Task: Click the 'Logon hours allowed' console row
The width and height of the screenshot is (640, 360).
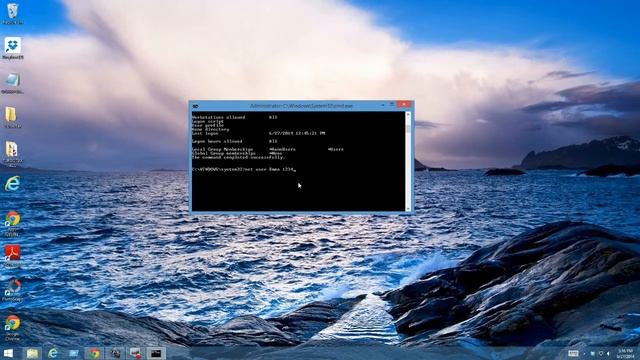Action: (x=235, y=141)
